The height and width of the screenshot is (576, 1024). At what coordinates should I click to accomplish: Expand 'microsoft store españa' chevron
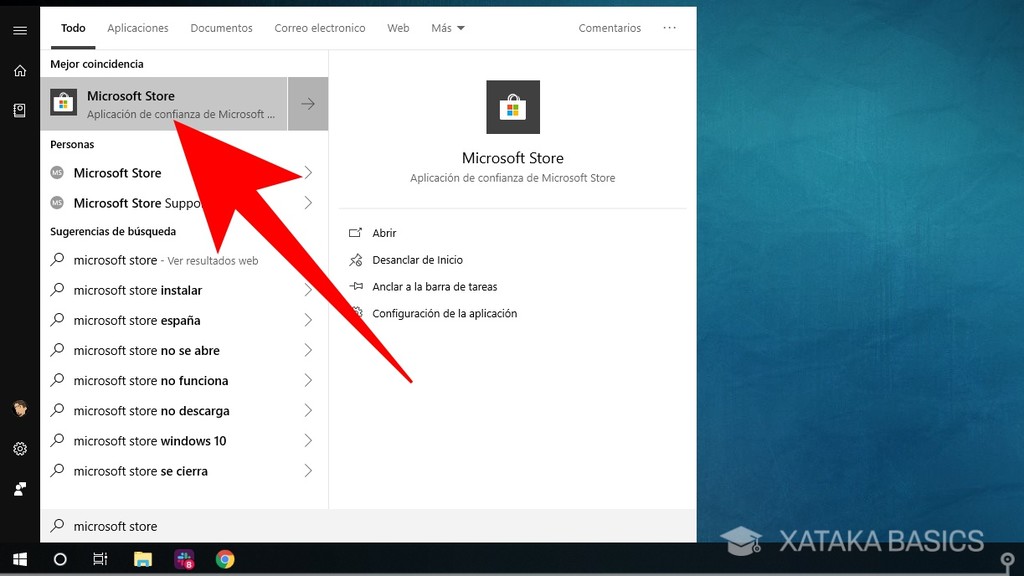click(308, 320)
